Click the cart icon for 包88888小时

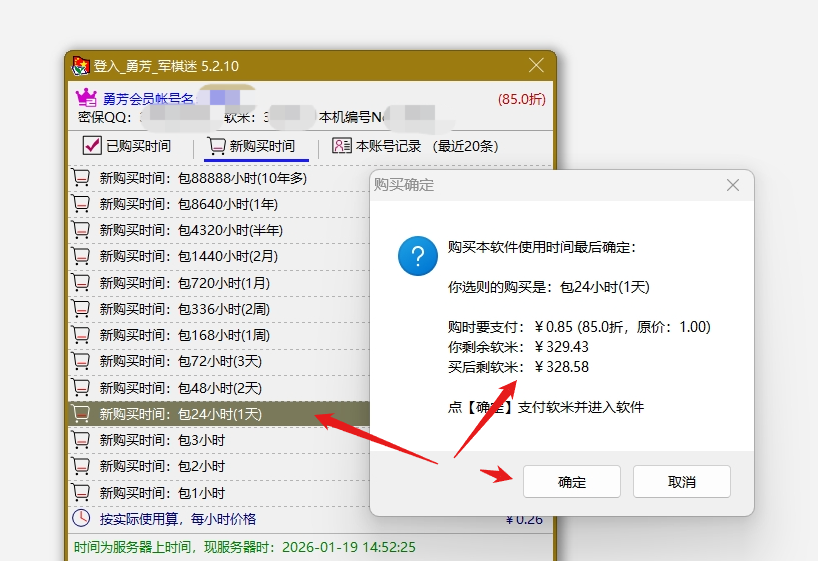81,178
